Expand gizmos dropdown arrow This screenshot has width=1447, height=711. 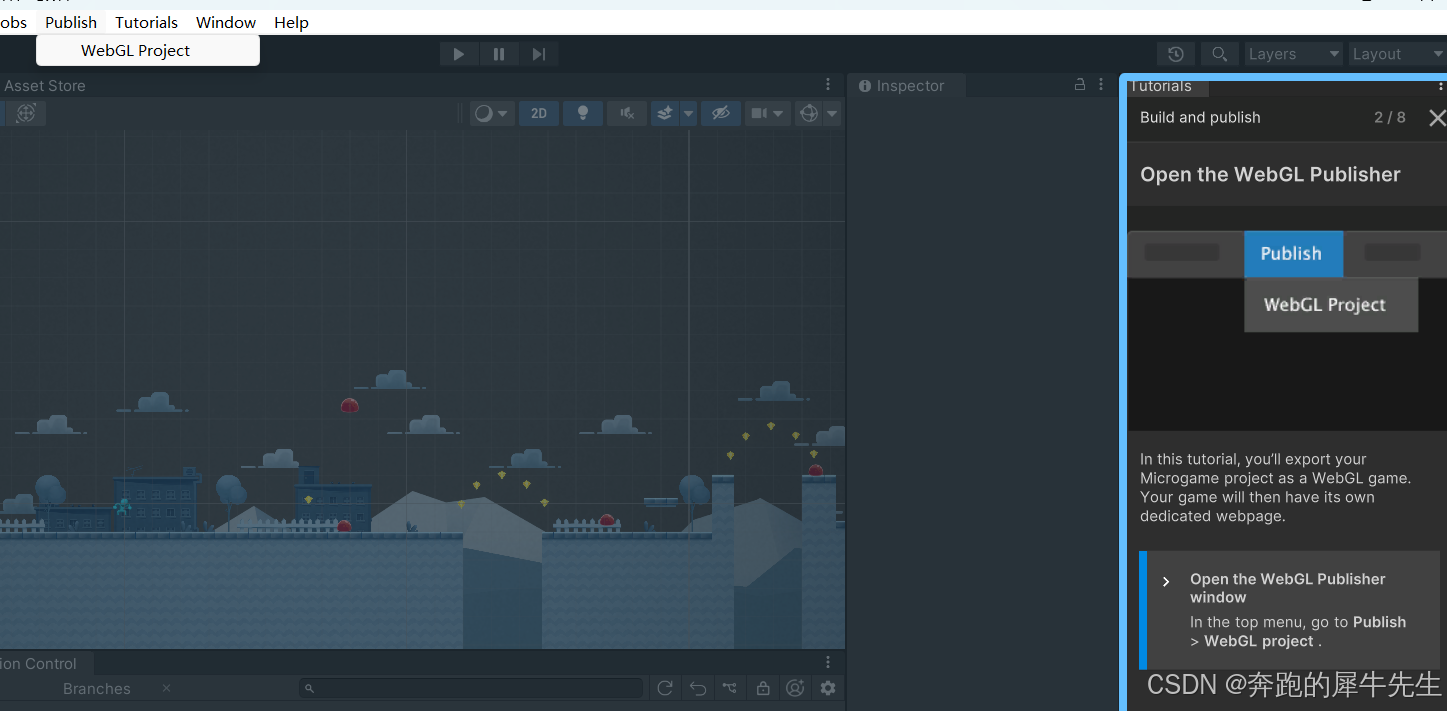pyautogui.click(x=832, y=113)
